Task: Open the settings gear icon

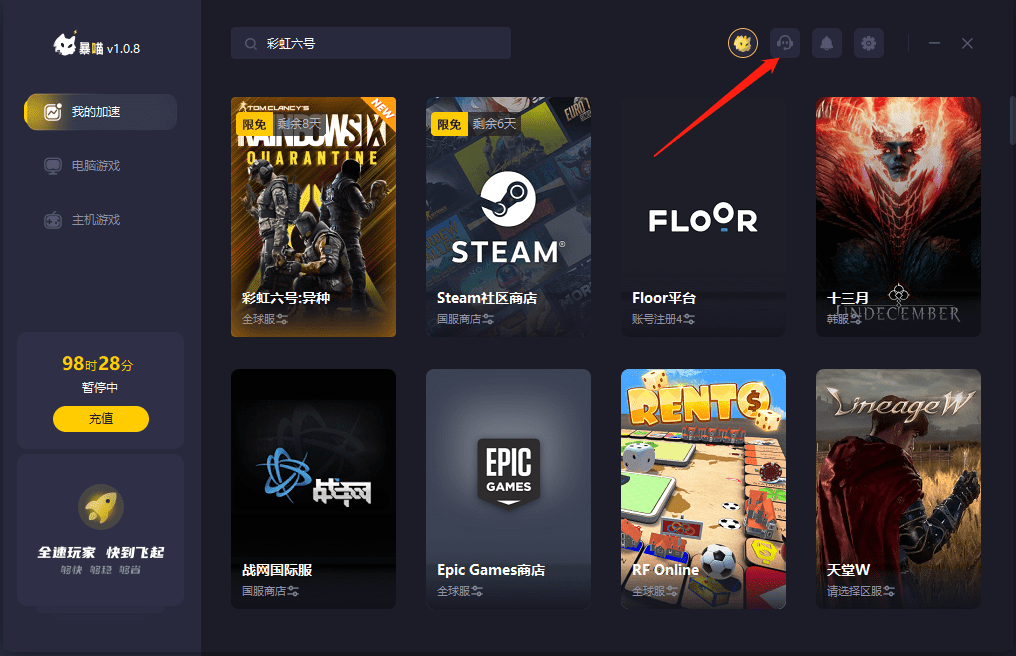Action: (x=868, y=43)
